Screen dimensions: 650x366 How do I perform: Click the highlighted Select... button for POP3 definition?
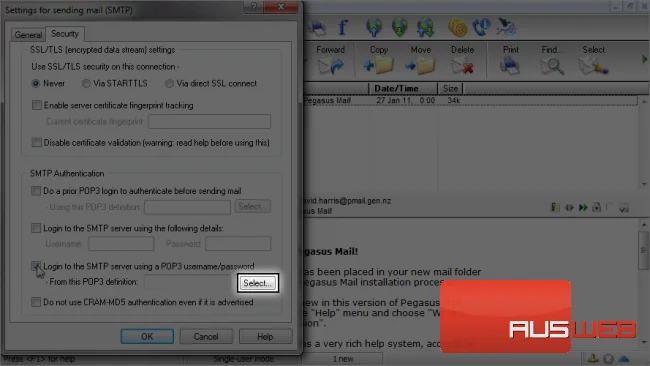[258, 283]
